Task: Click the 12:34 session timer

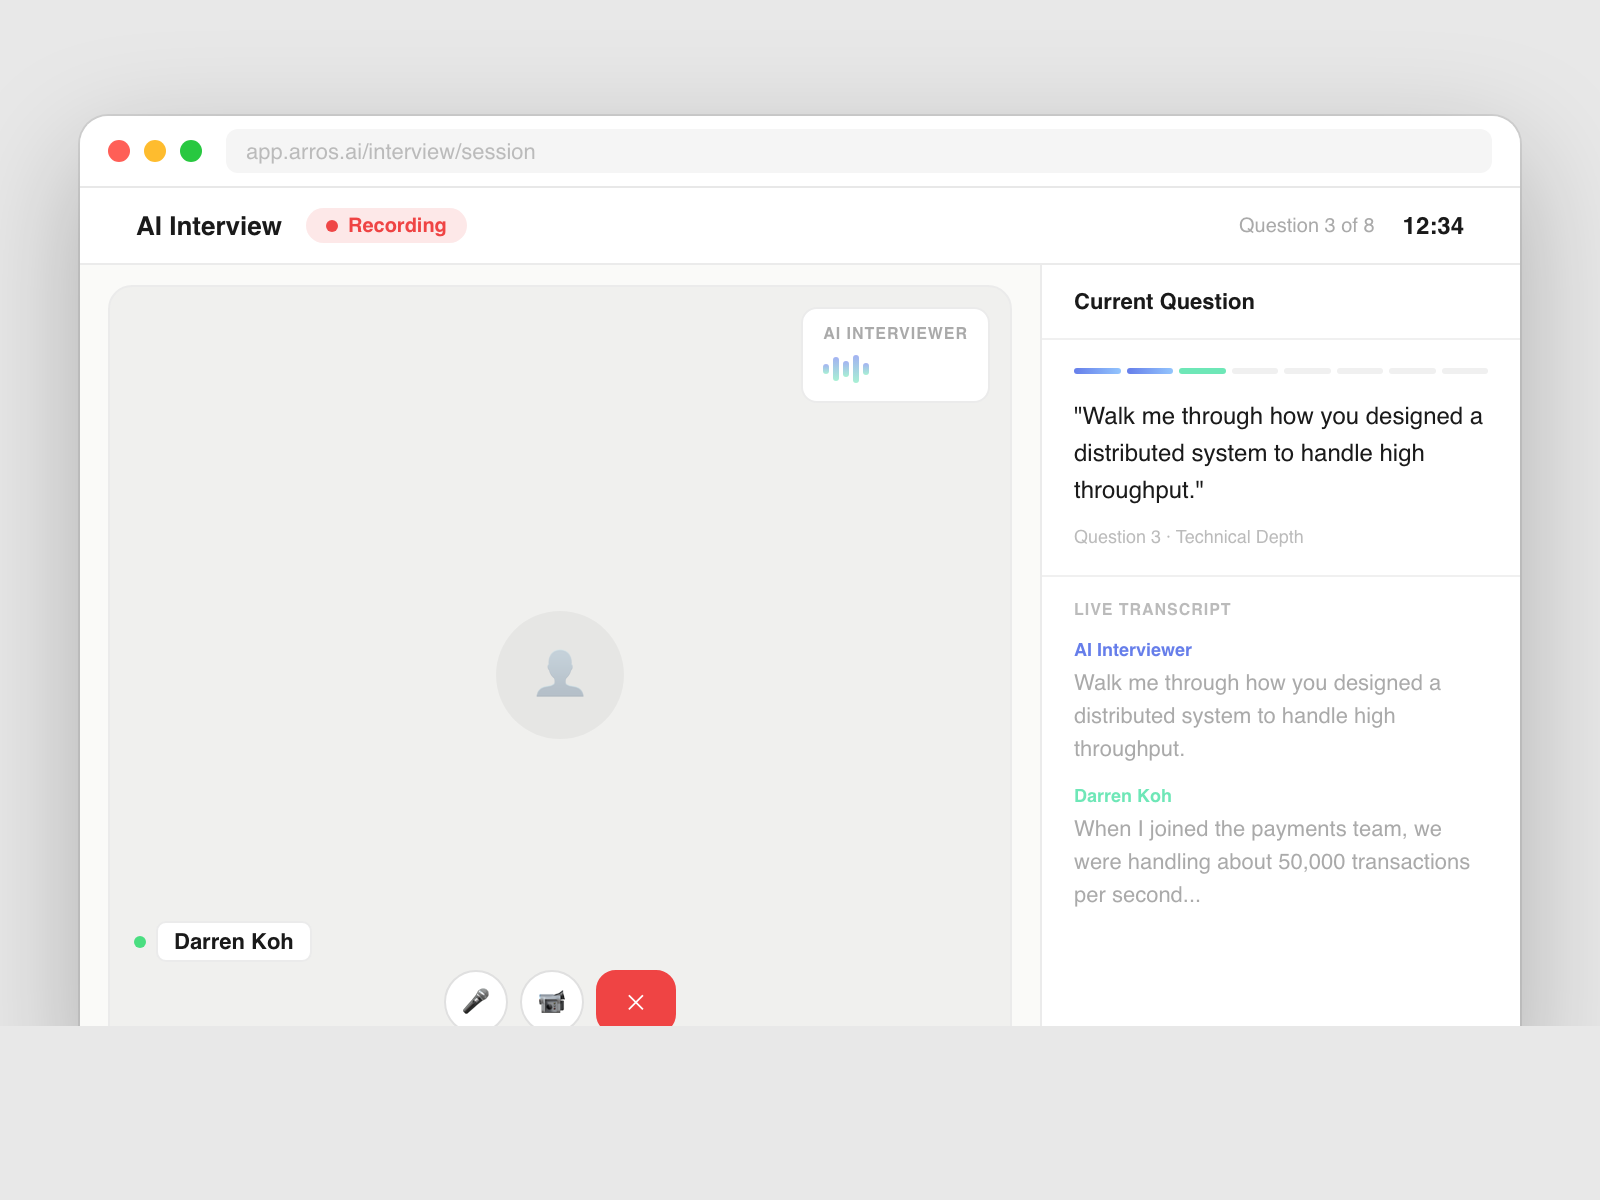Action: click(1433, 226)
